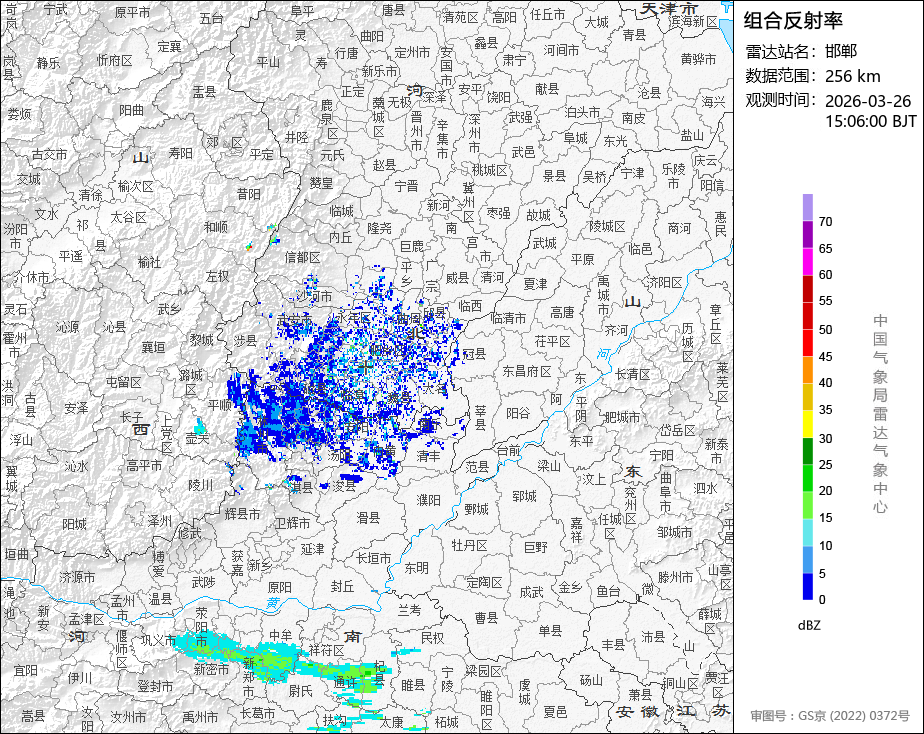Click the 卫辉市 label

click(293, 523)
